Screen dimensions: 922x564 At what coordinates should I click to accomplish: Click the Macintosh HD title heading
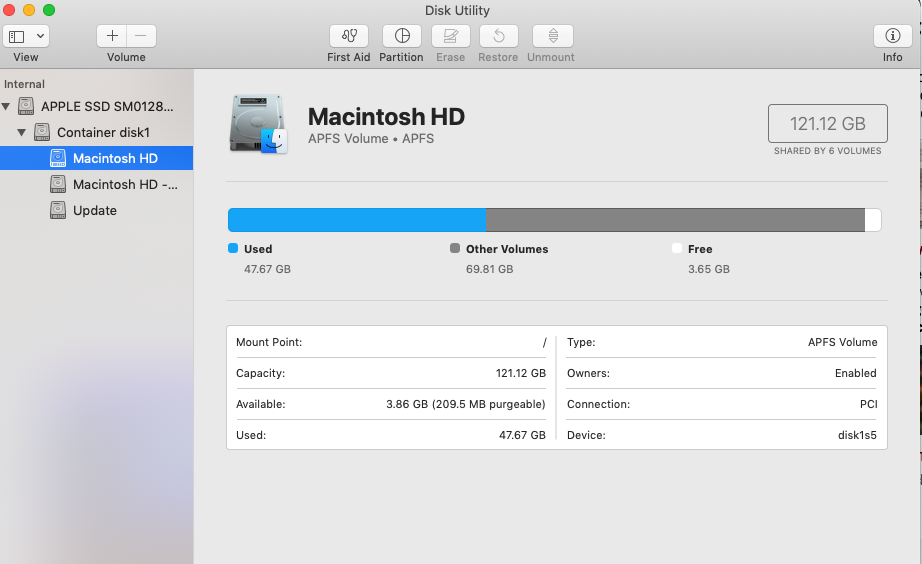[386, 116]
